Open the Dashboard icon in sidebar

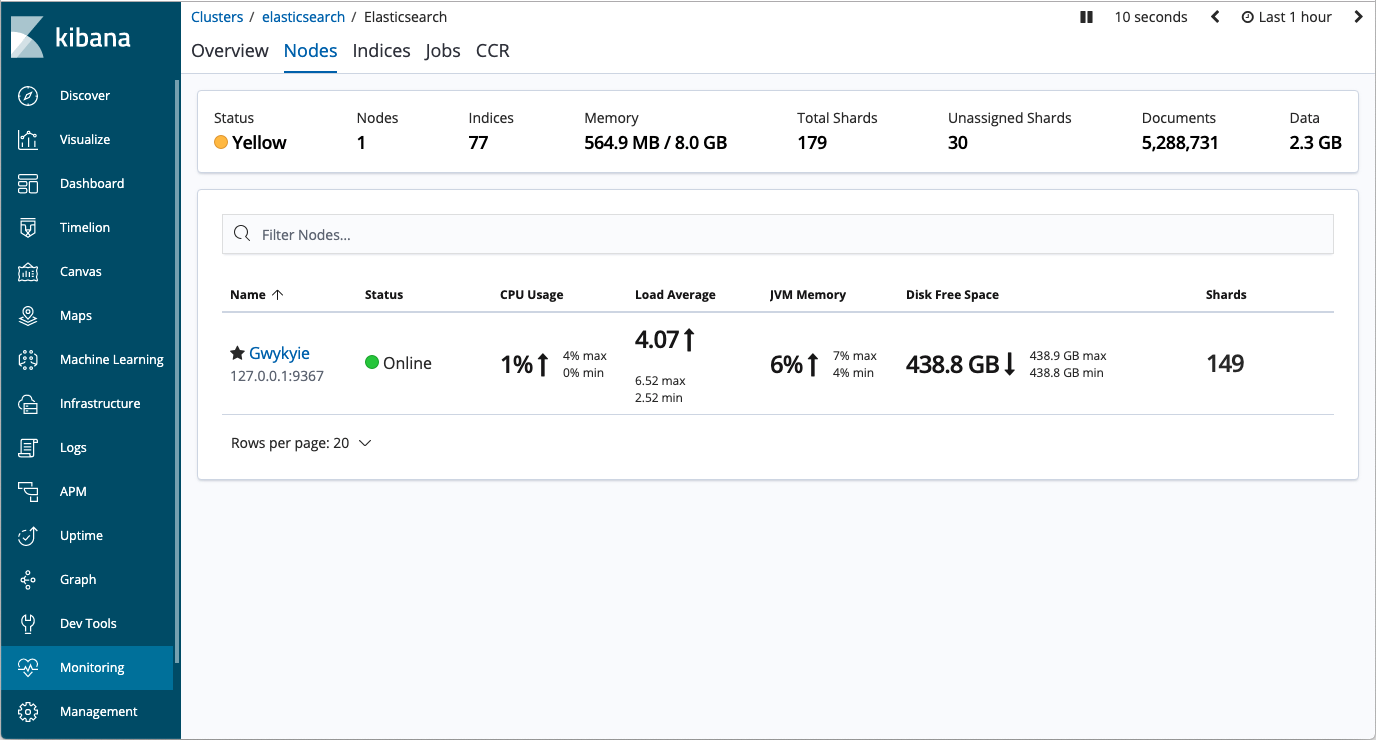click(x=28, y=184)
